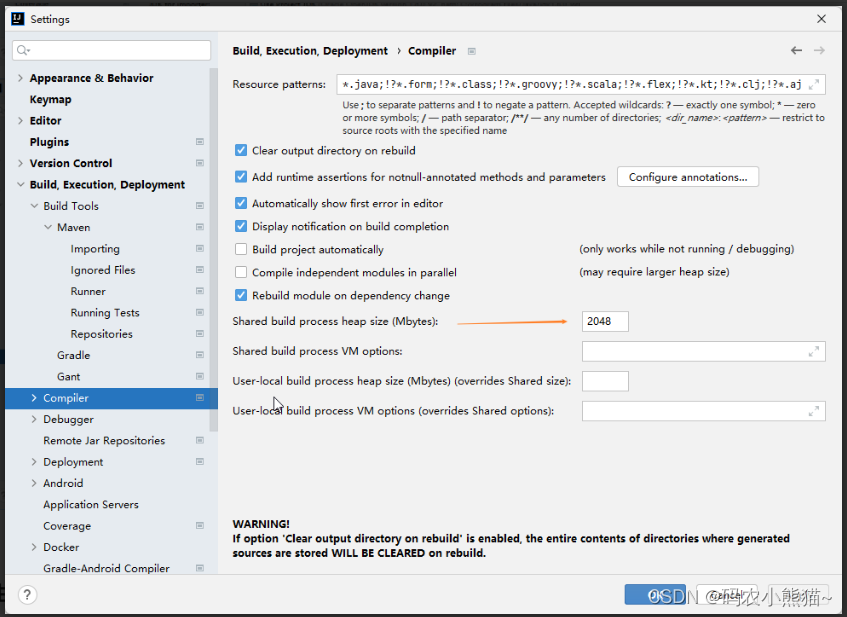Click Configure annotations... button
847x617 pixels.
(x=688, y=177)
